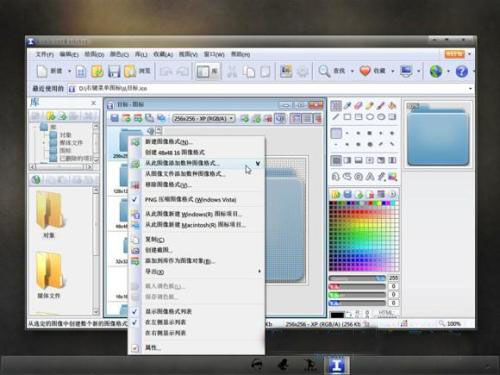Open the 新建 button dropdown arrow
Image resolution: width=500 pixels, height=375 pixels.
(69, 71)
